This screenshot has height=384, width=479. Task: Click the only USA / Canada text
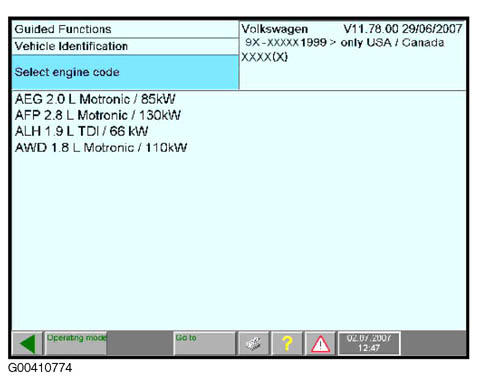[392, 43]
